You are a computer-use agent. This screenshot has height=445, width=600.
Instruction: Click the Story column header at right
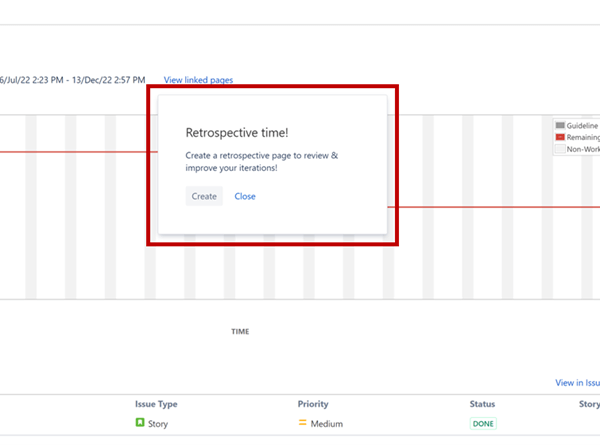coord(589,404)
